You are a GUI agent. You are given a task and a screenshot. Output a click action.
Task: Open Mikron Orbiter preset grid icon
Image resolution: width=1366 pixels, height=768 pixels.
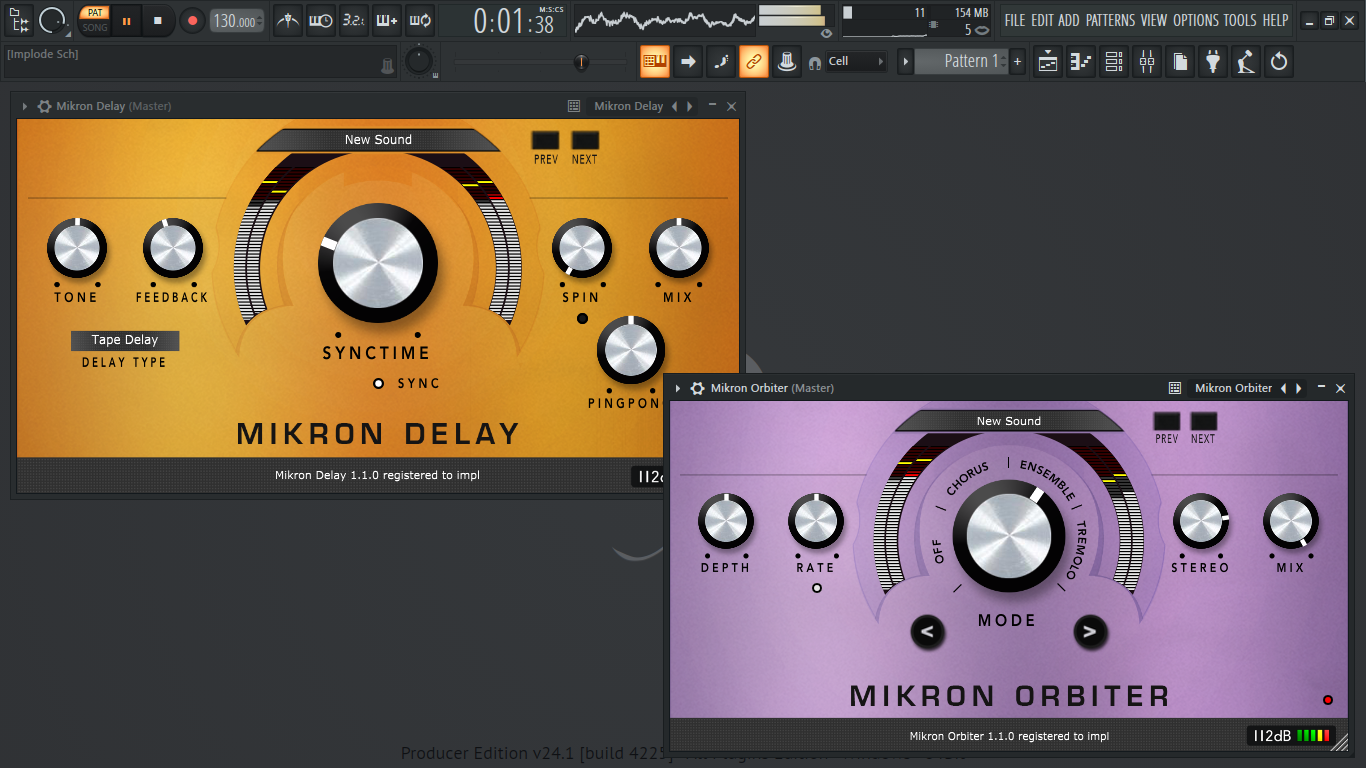[1175, 388]
